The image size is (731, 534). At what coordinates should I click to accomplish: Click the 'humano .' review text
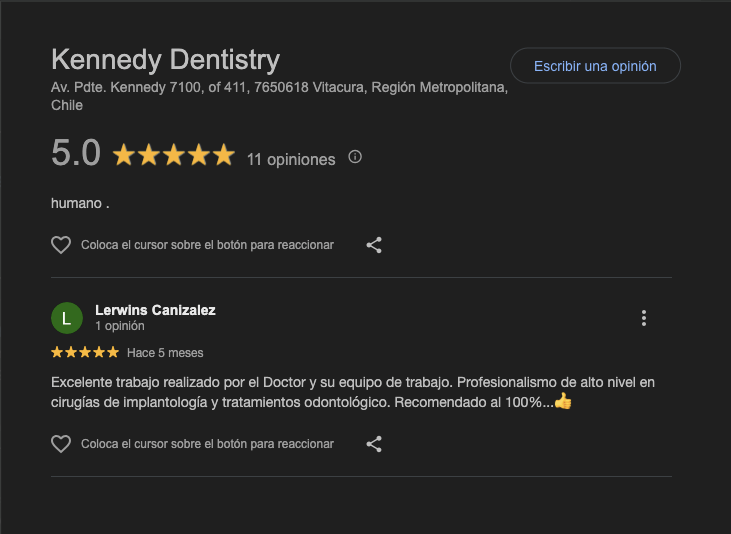[80, 203]
